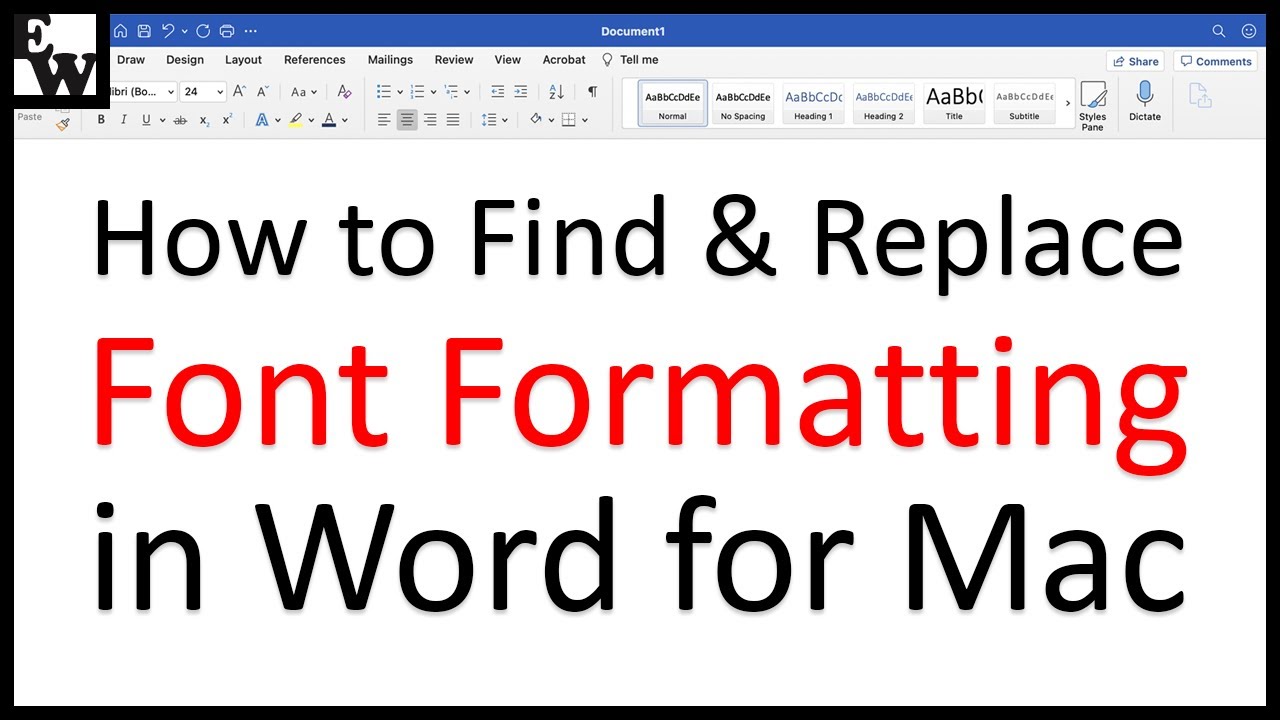Toggle underline formatting

tap(146, 120)
